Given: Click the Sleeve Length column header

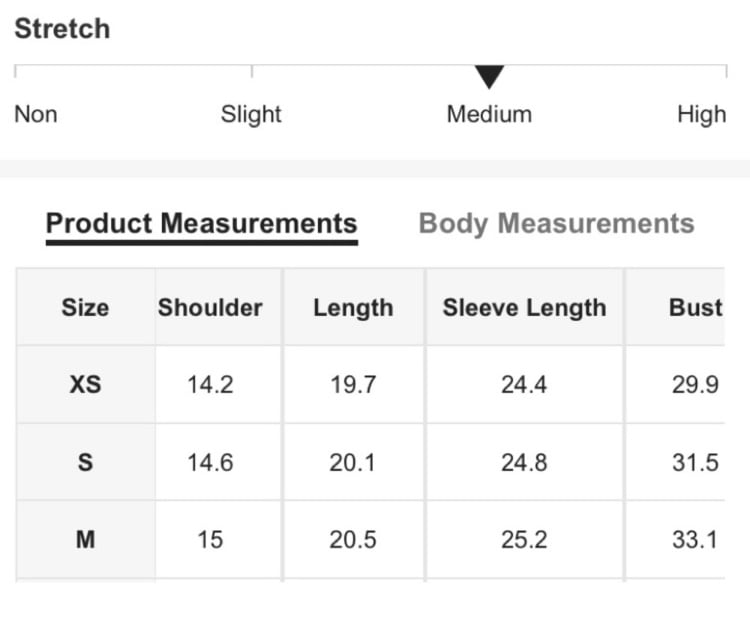Looking at the screenshot, I should pyautogui.click(x=524, y=308).
